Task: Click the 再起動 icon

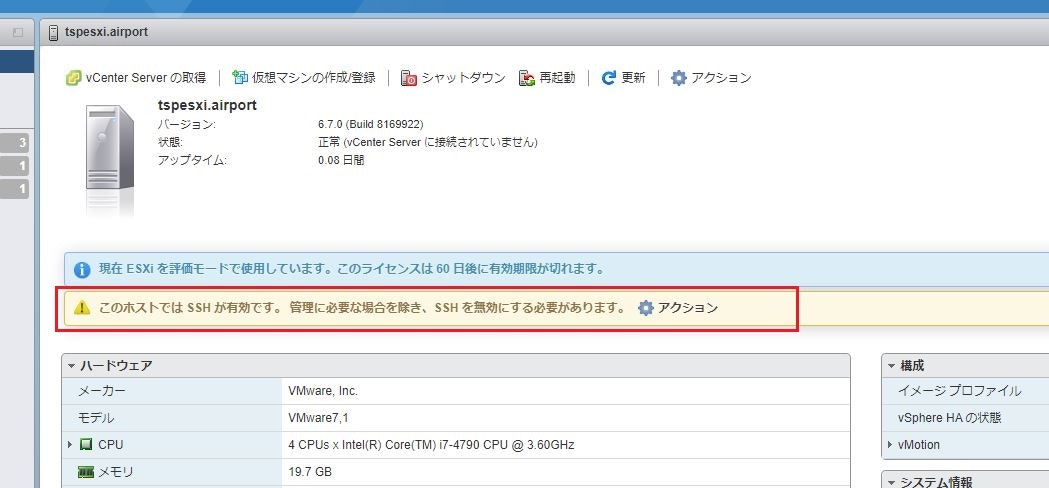Action: point(527,78)
